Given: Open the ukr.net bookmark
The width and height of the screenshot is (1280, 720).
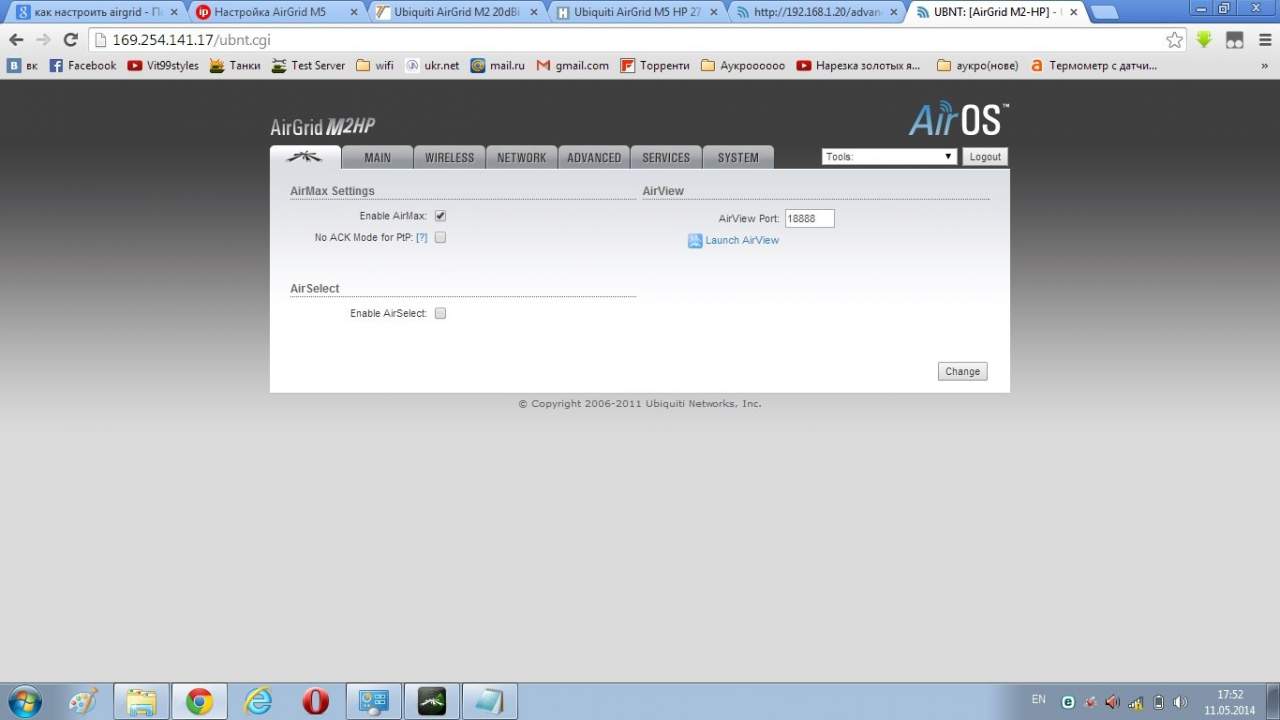Looking at the screenshot, I should [x=432, y=66].
